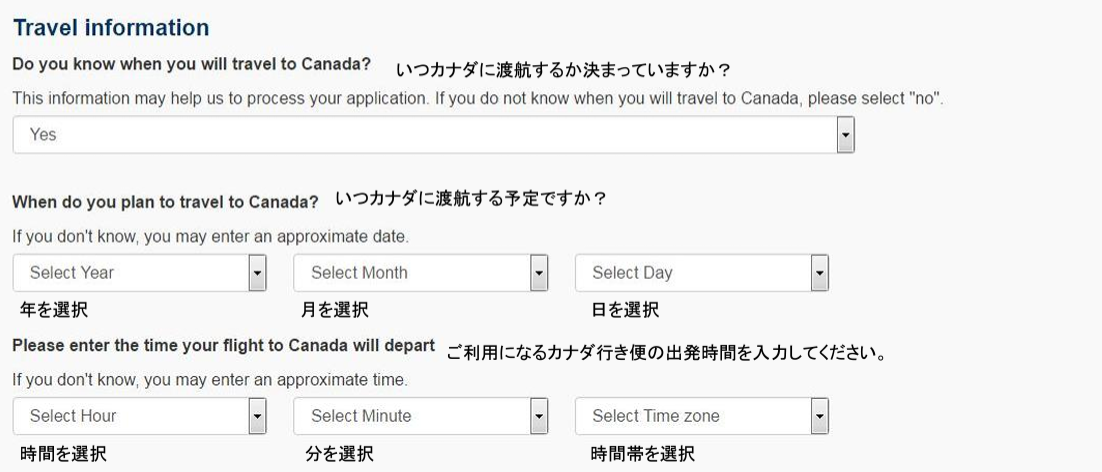The image size is (1102, 472).
Task: Click the 'Select Month' field text
Action: click(359, 272)
